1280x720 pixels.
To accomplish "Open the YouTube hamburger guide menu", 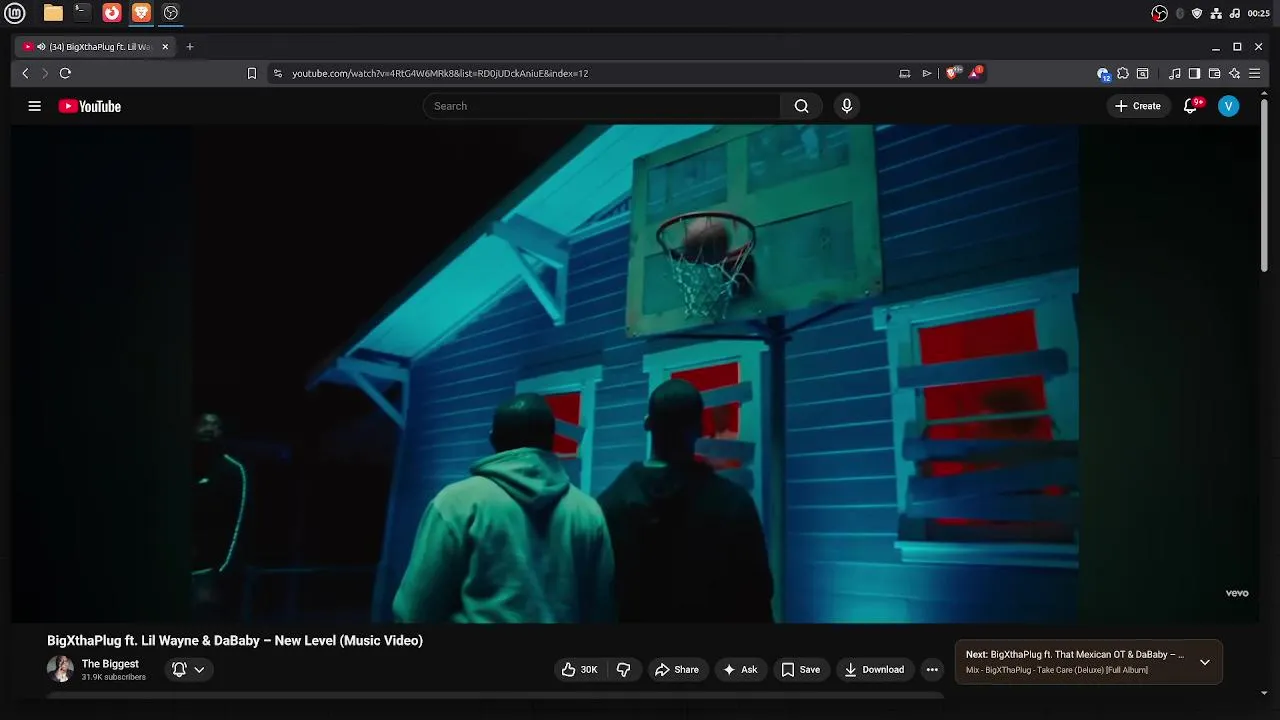I will point(34,106).
